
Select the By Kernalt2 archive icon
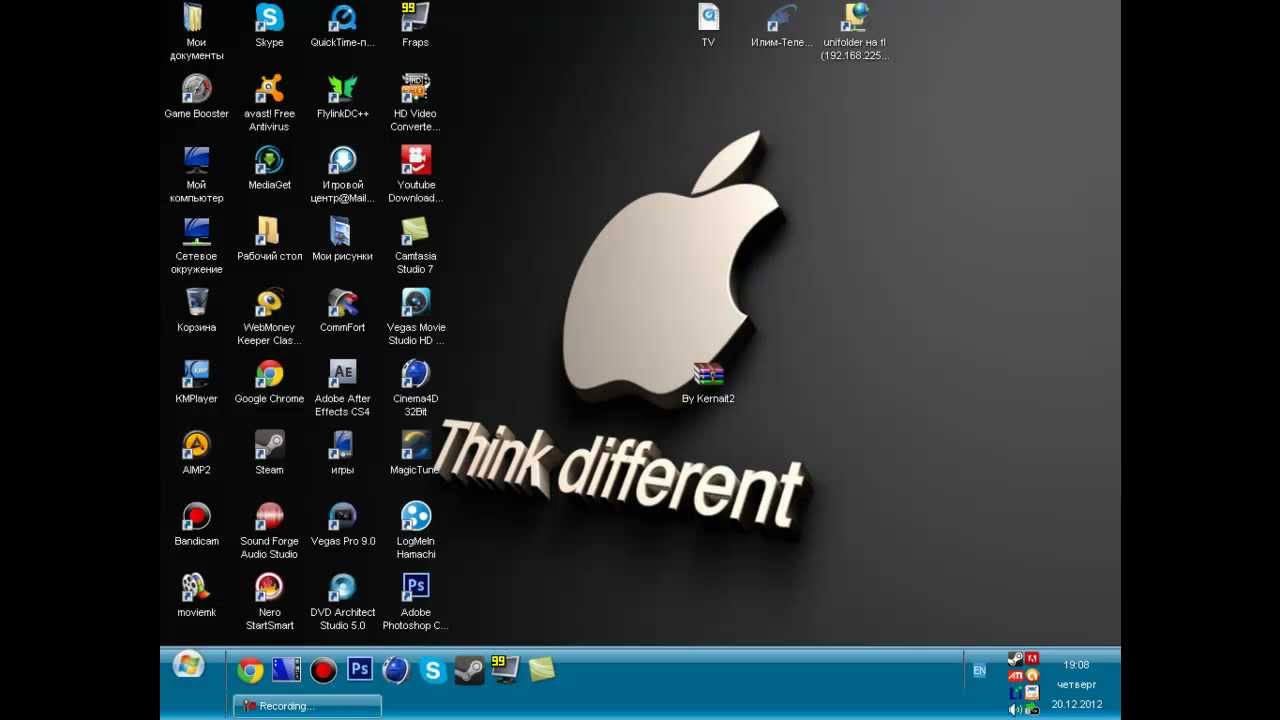coord(708,382)
